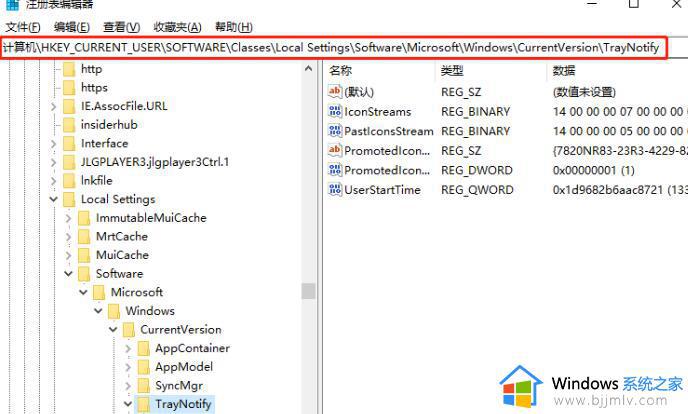Open the 收藏夹(A) menu
688x414 pixels.
coord(177,27)
